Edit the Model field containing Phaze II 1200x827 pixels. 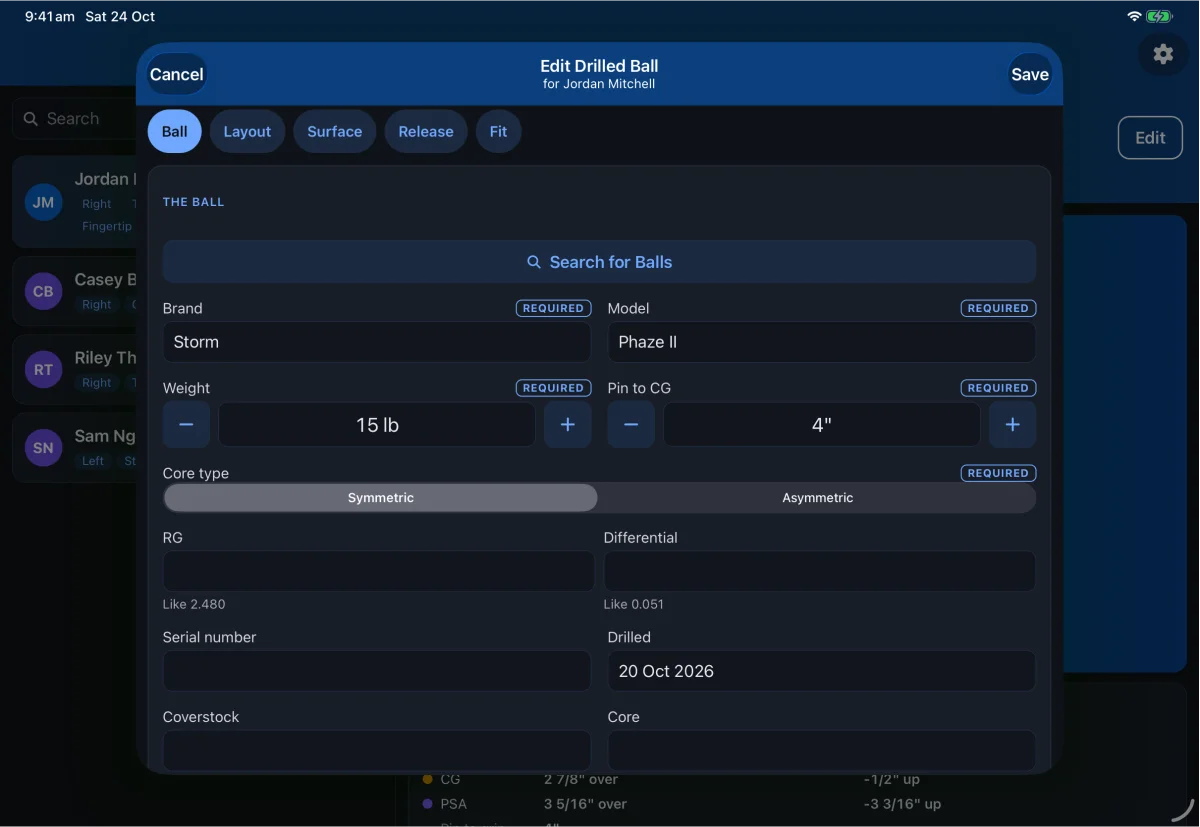[822, 342]
